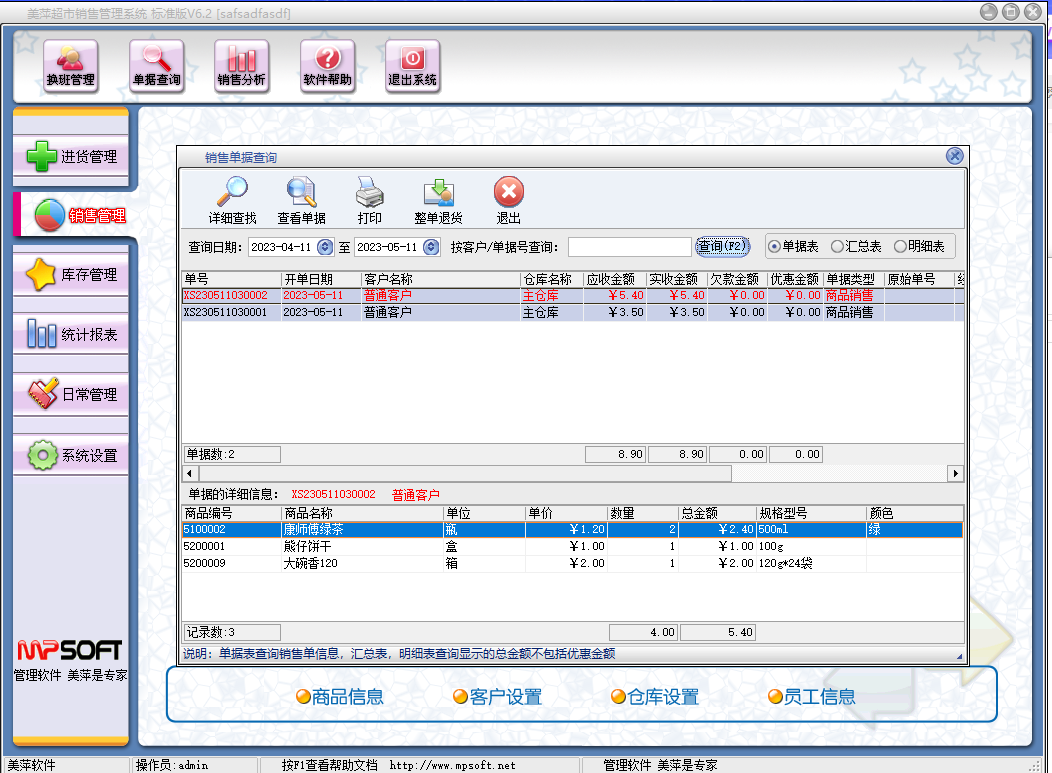Open 客户设置 link
Screen dimensions: 1052x773
(x=498, y=697)
